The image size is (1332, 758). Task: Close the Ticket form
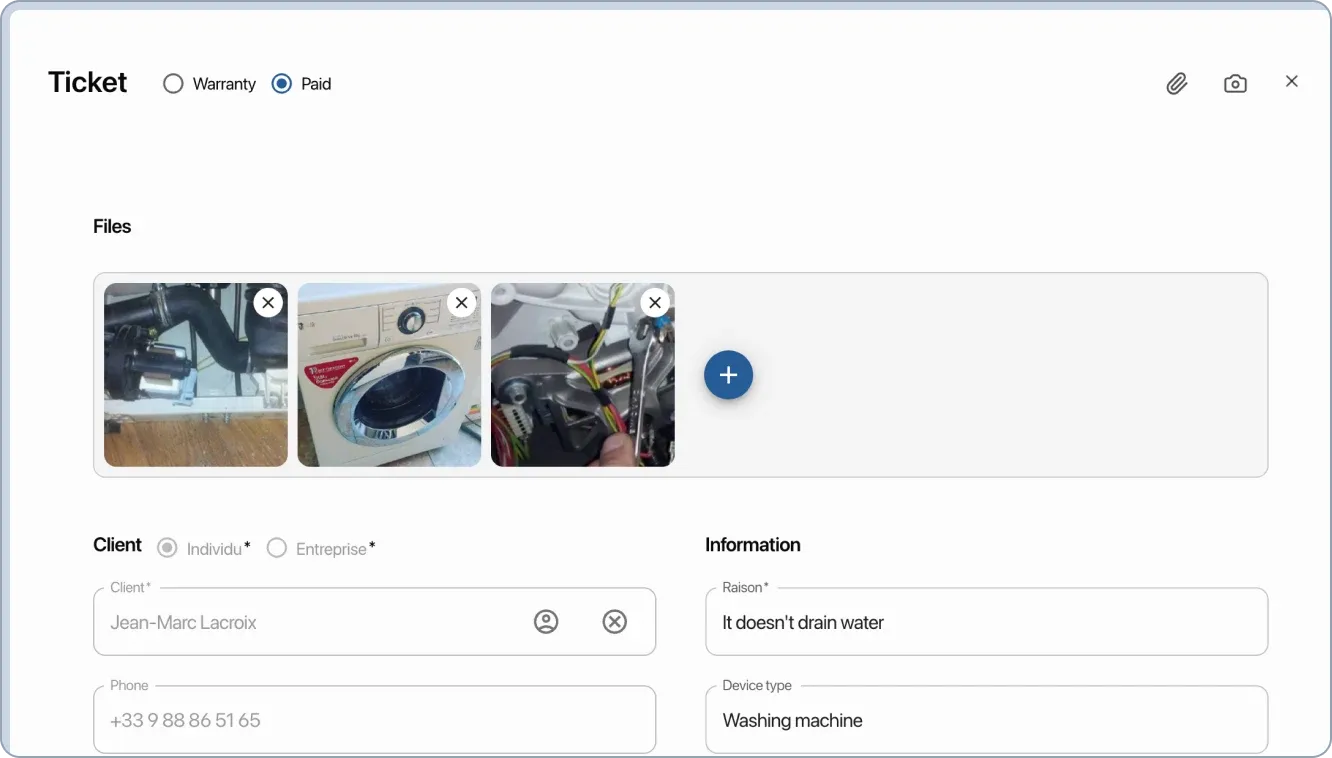click(1291, 81)
